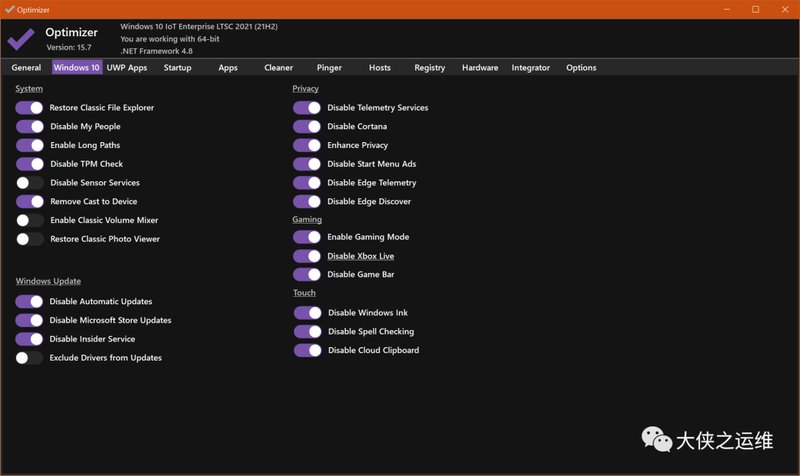Turn on Enable Classic Volume Mixer
The image size is (800, 476).
30,220
